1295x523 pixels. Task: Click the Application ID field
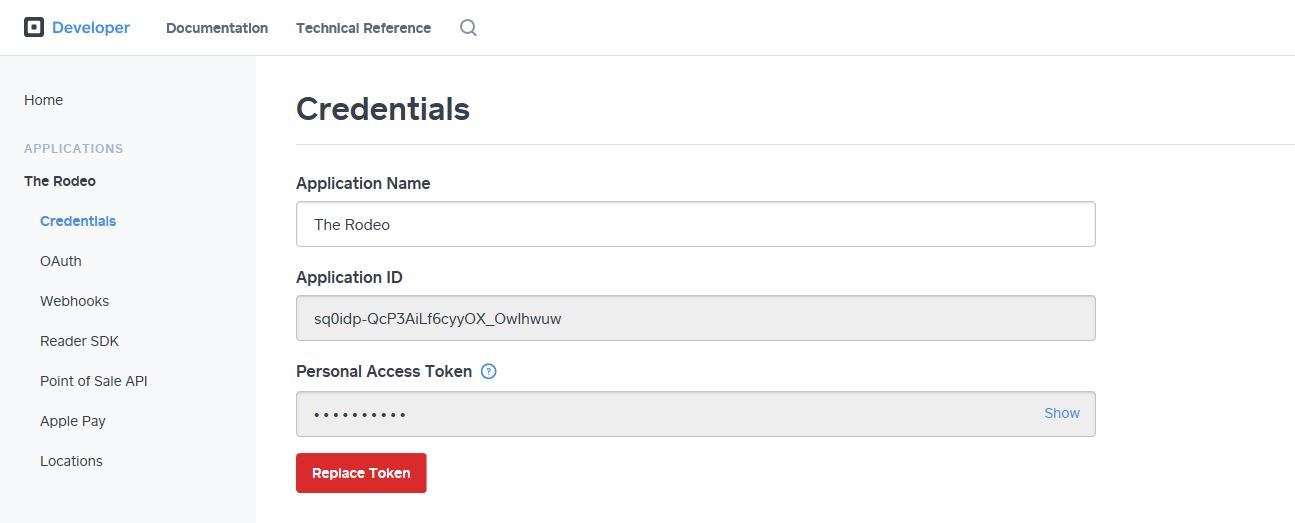coord(696,318)
